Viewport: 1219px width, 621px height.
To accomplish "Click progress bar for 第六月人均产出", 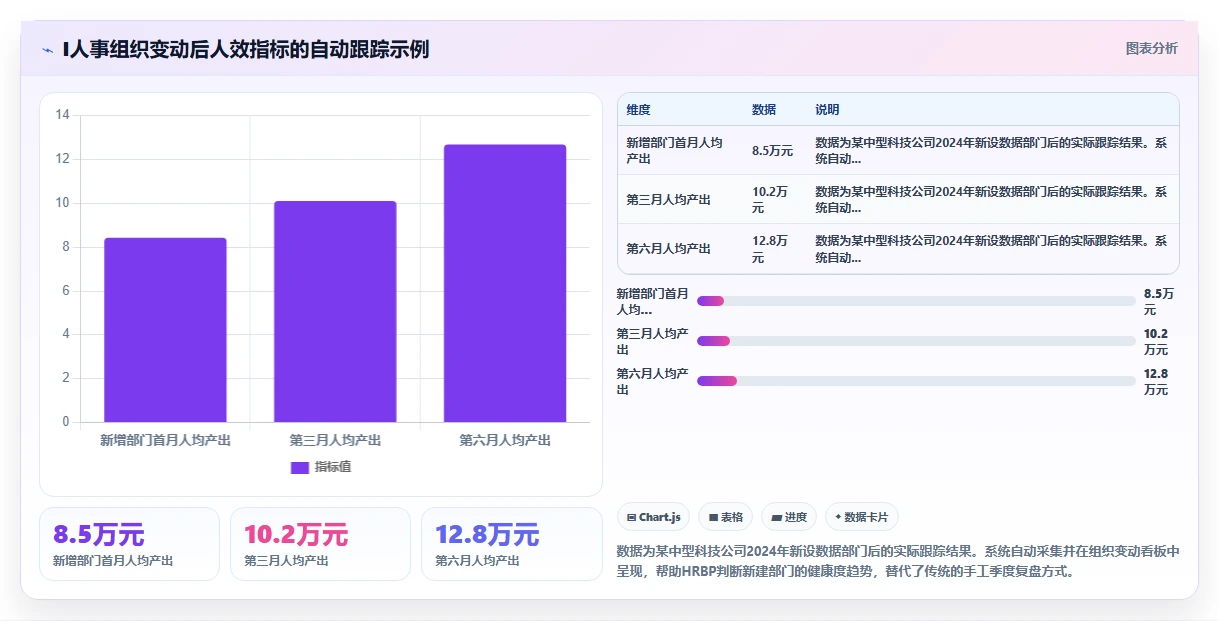I will pos(916,381).
